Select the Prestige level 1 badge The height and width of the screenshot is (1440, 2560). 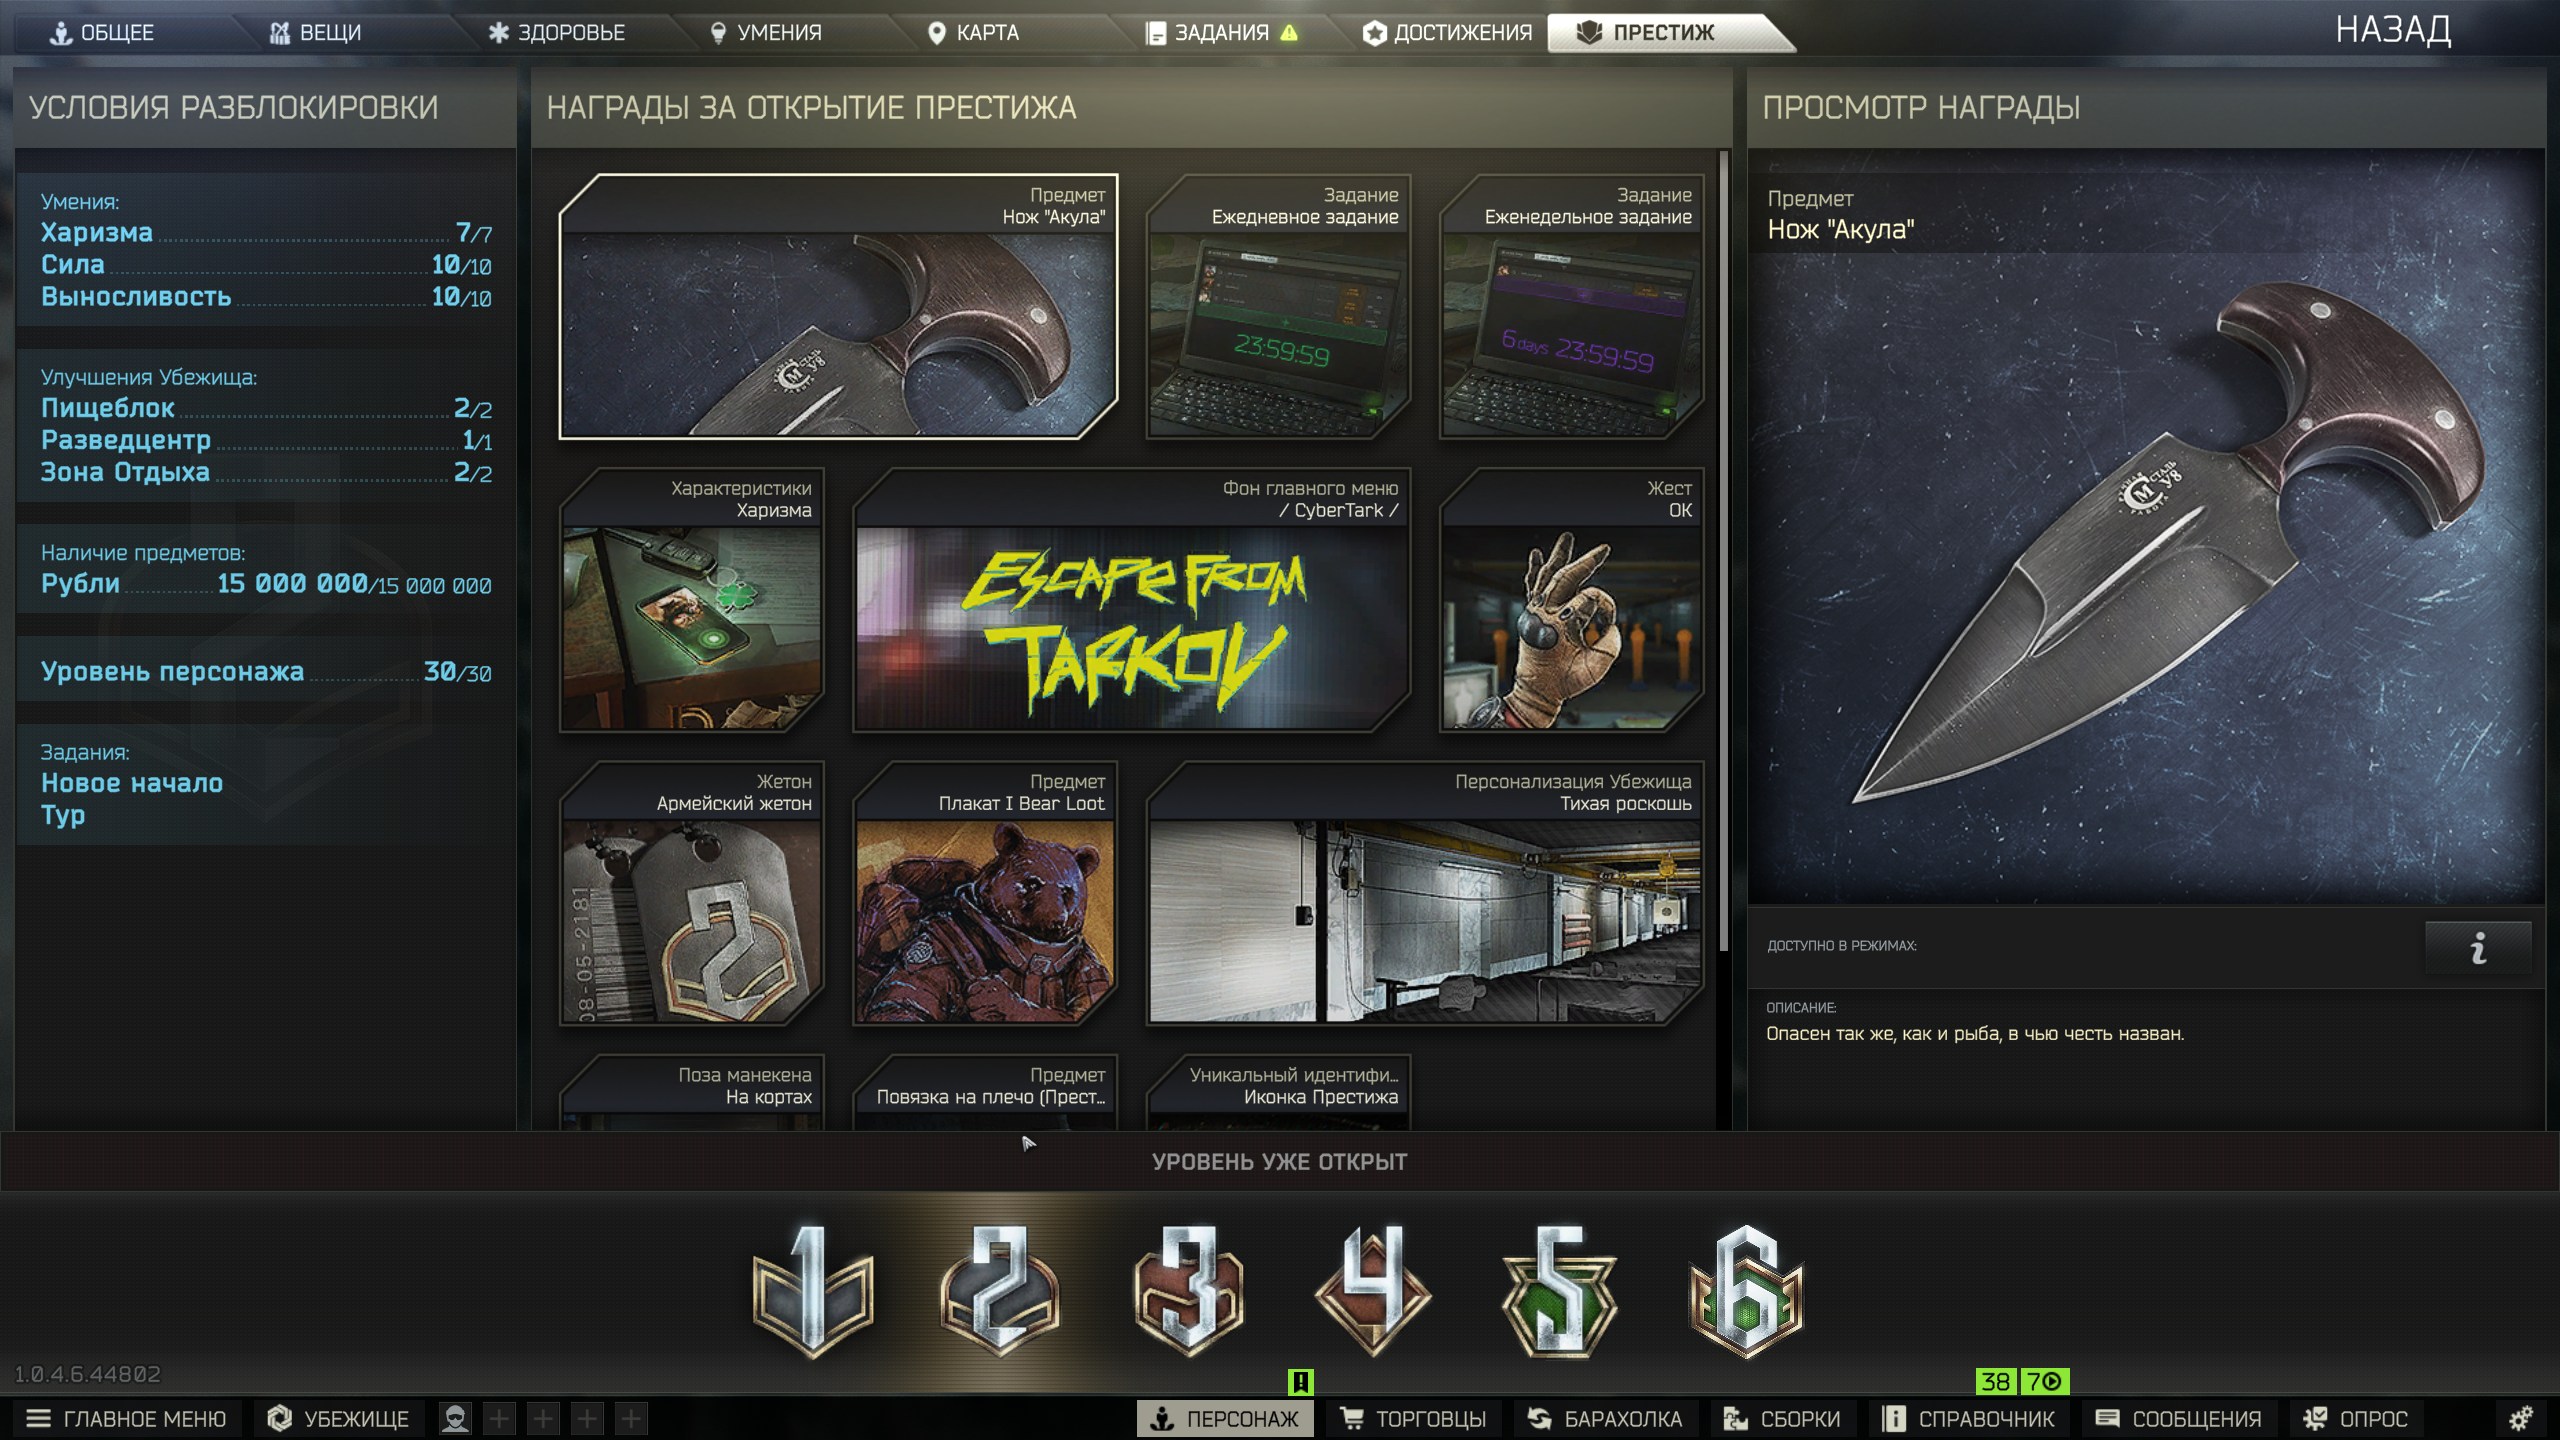812,1291
